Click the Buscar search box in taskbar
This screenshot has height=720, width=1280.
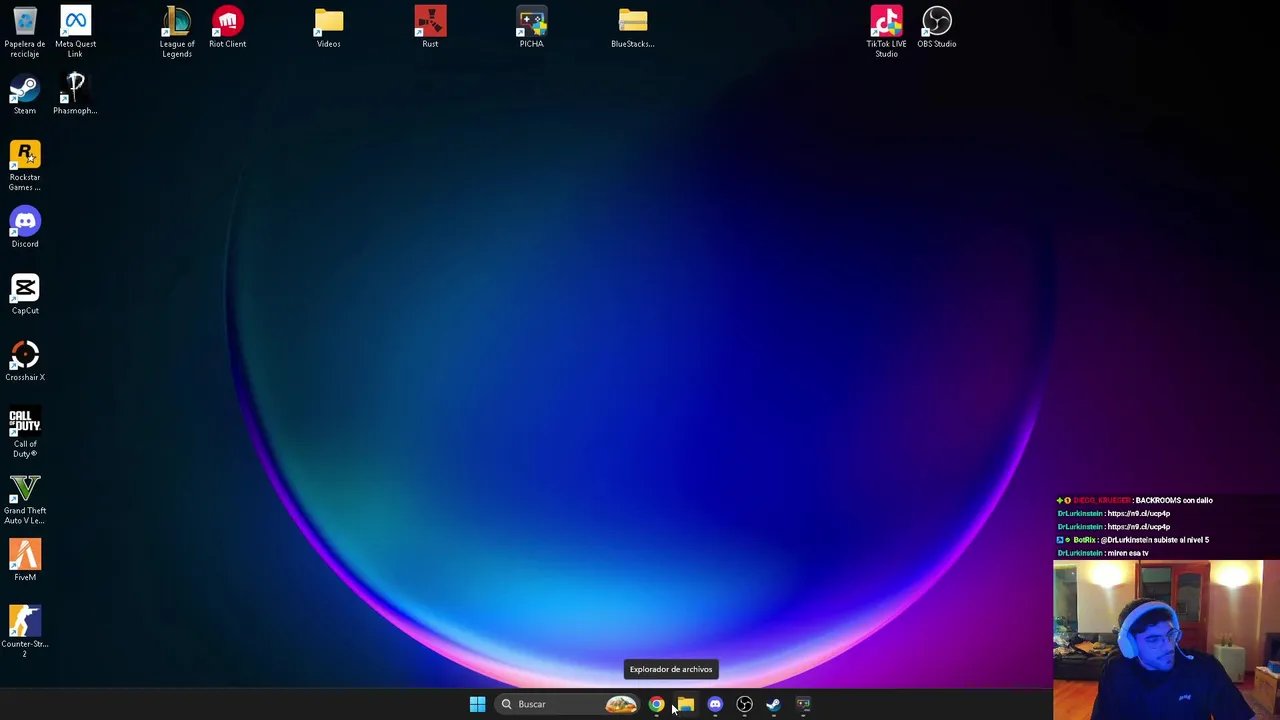(x=569, y=704)
